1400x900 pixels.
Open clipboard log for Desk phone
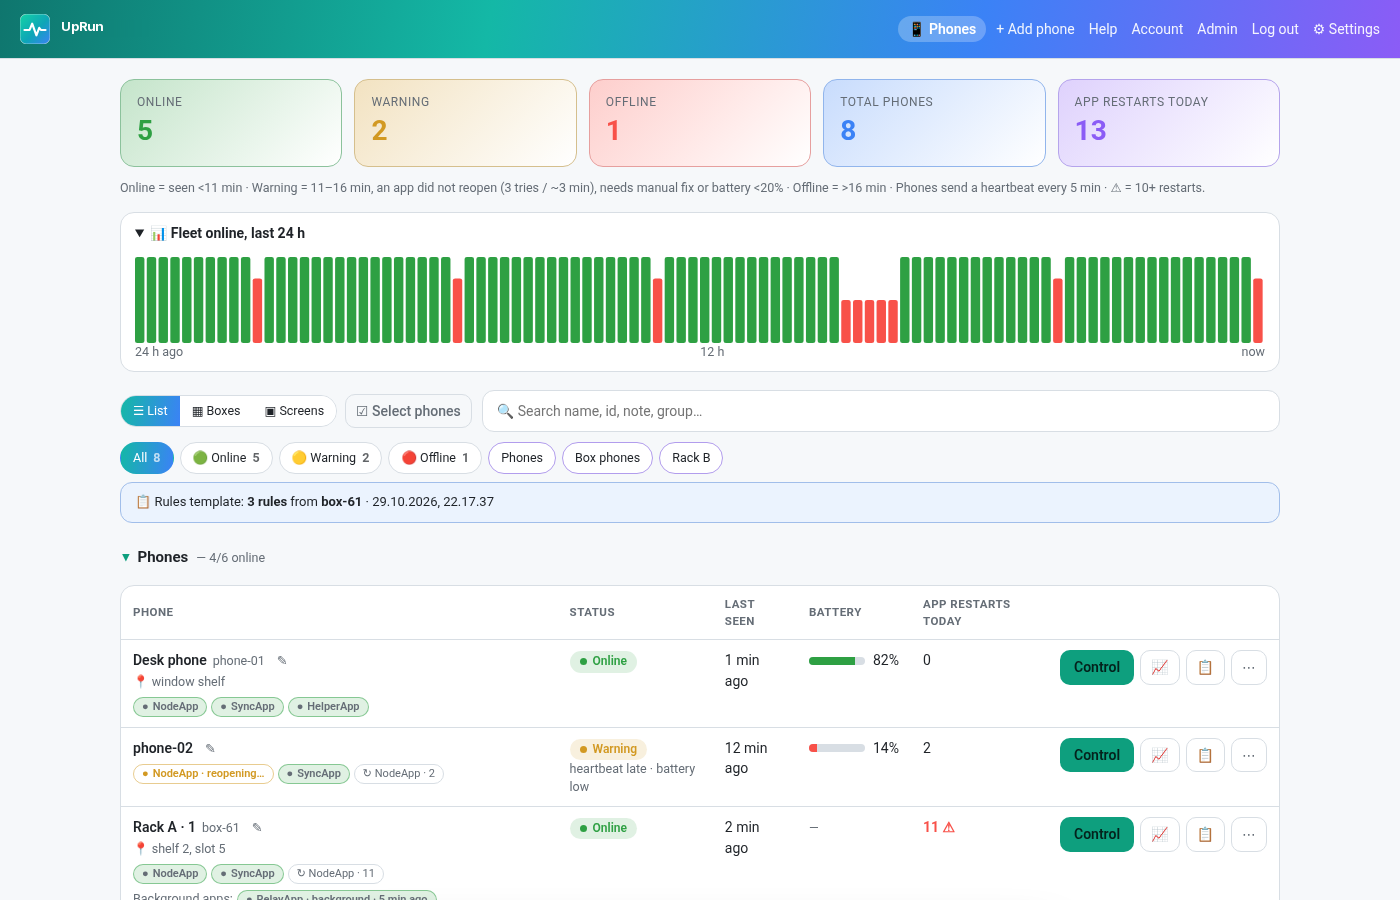(x=1205, y=667)
